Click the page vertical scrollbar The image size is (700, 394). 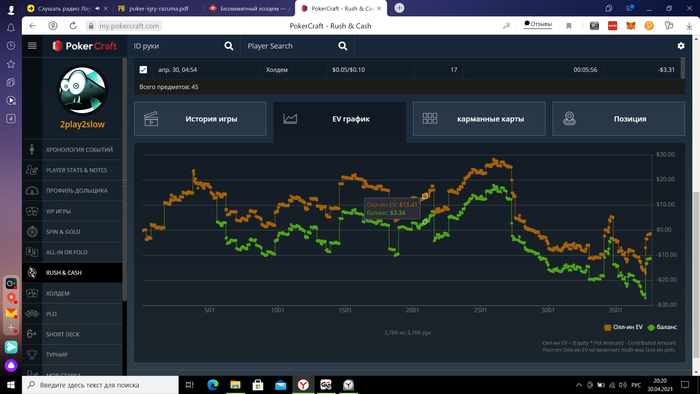tap(696, 274)
